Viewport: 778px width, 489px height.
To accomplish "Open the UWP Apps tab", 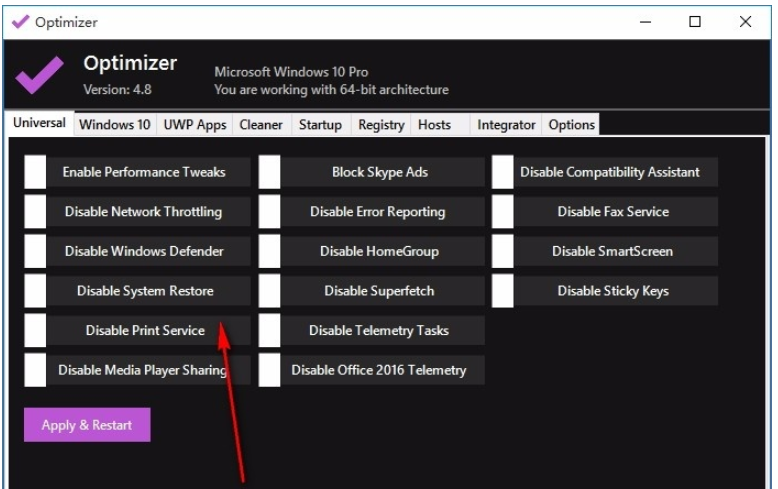I will click(x=195, y=125).
